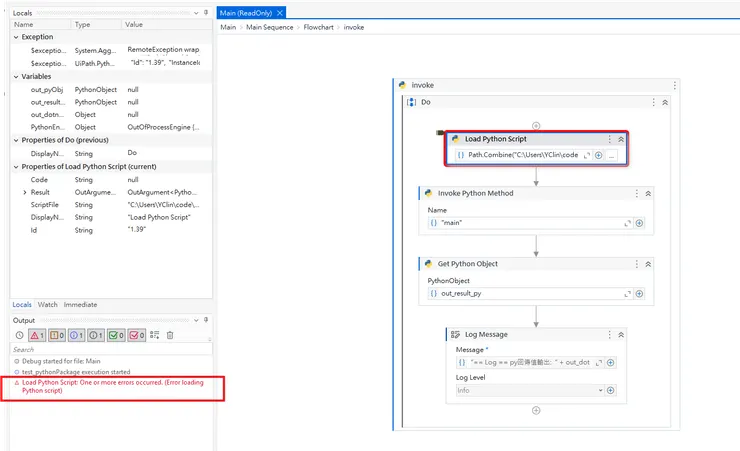Expand editor for Log Message text
Screen dimensions: 740x451
click(599, 363)
